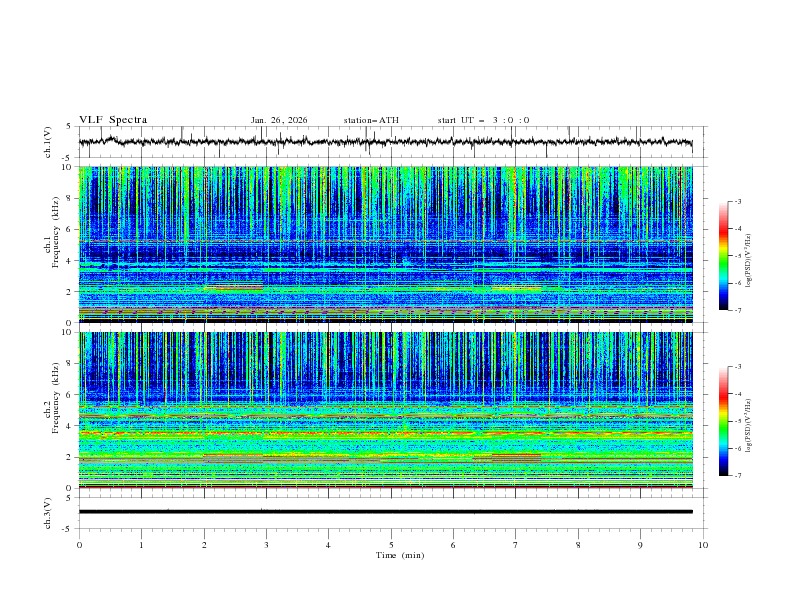Click the "ch.3(V)" axis label
This screenshot has height=612, width=792.
pos(48,513)
